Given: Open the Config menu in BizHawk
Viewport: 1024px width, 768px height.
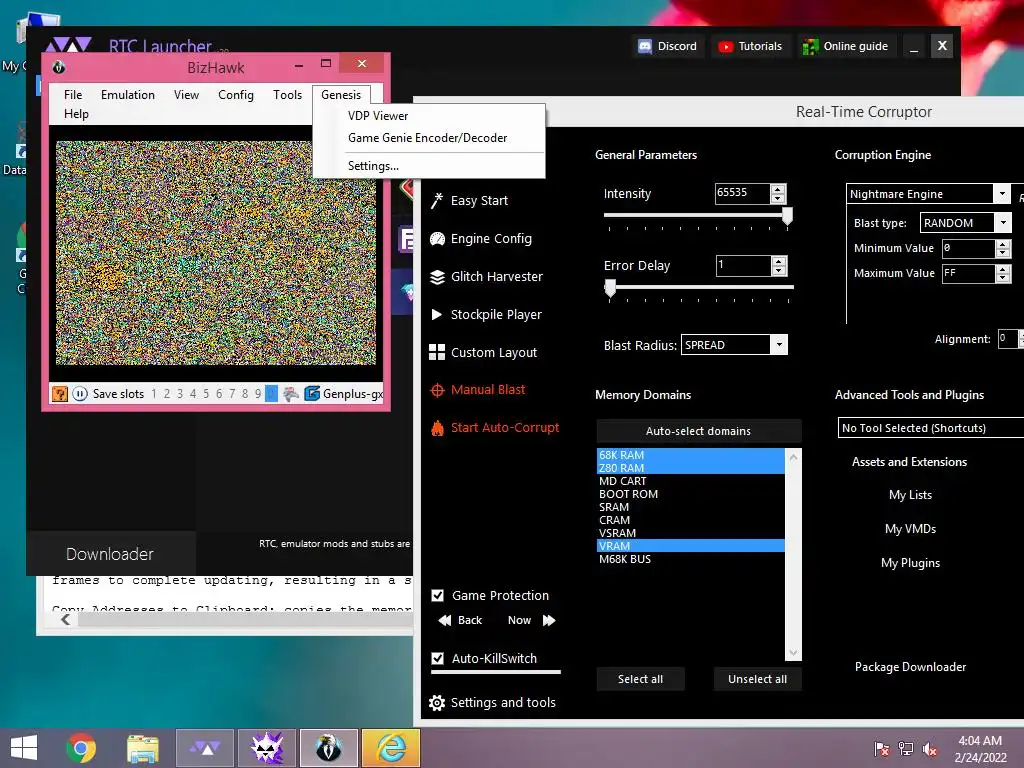Looking at the screenshot, I should [x=236, y=95].
